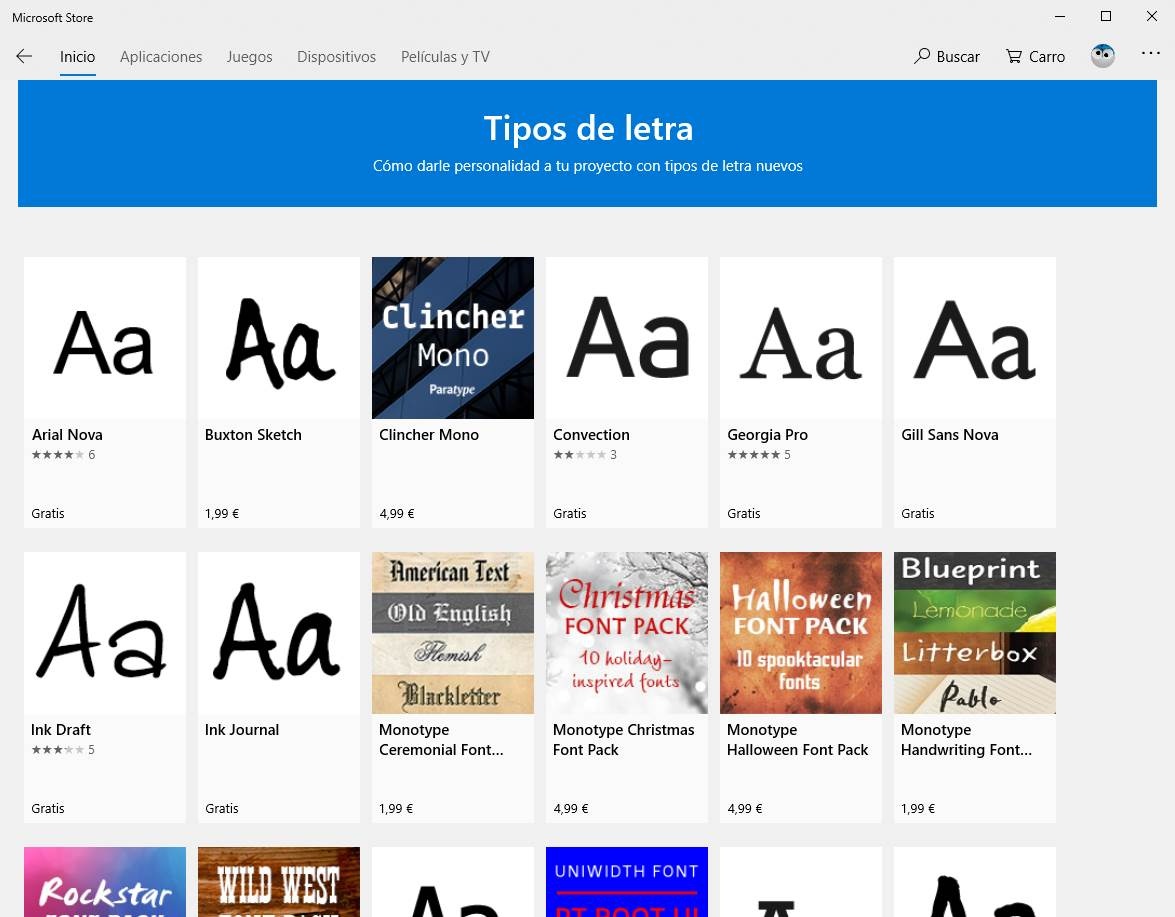The width and height of the screenshot is (1175, 917).
Task: Switch to the Juegos tab
Action: pos(250,57)
